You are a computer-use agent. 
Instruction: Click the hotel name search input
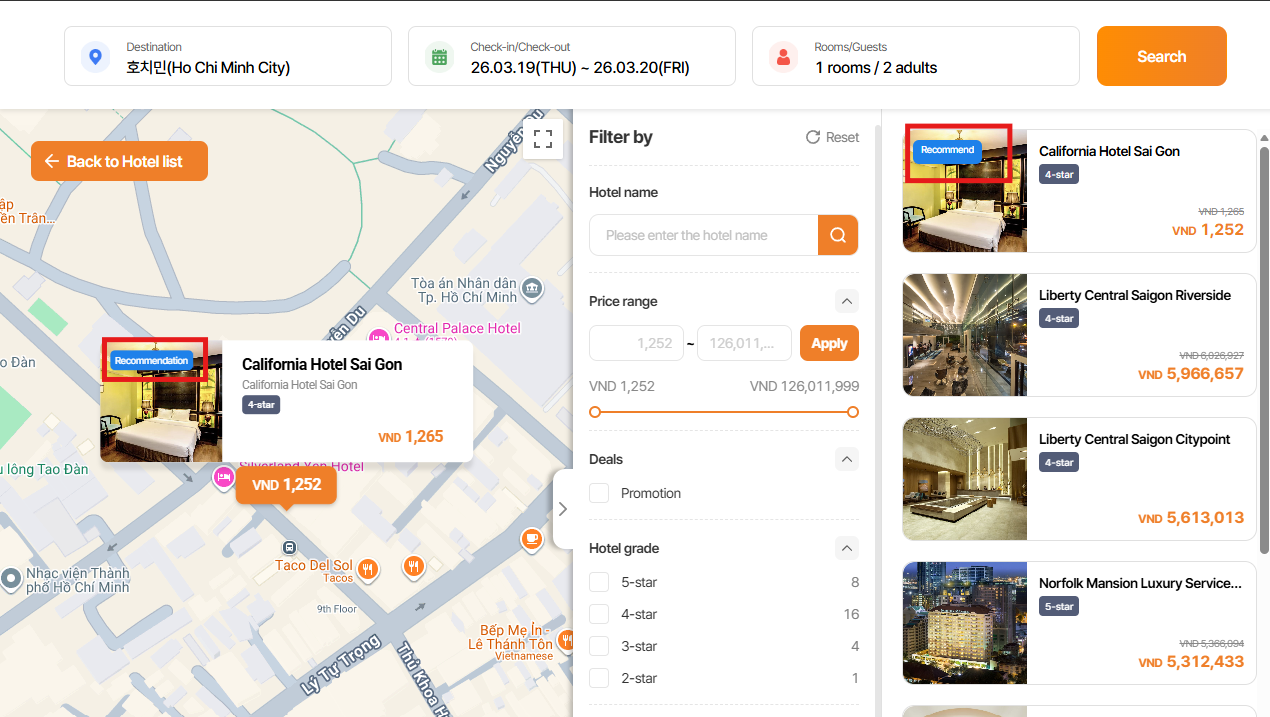point(704,235)
